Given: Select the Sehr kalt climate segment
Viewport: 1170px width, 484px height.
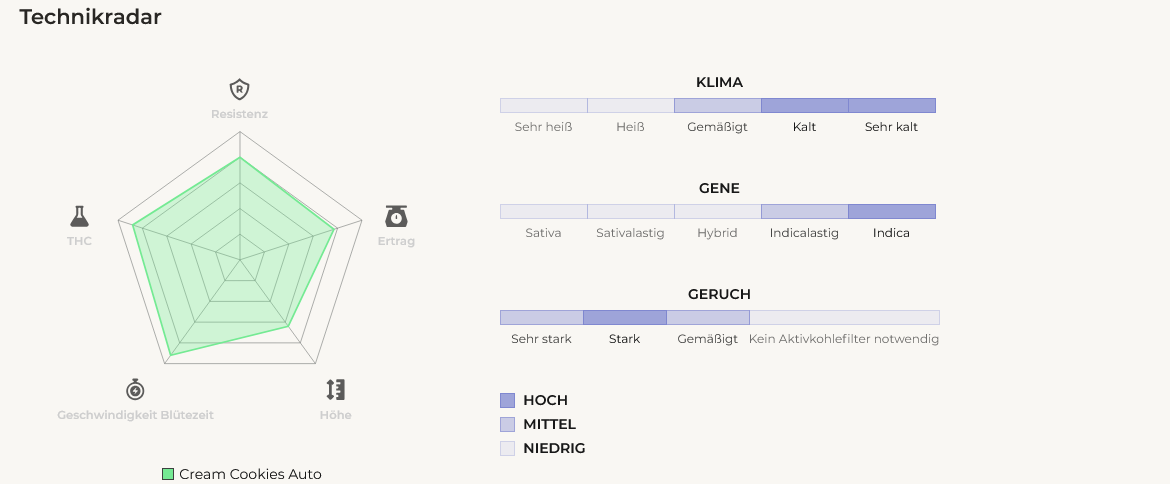Looking at the screenshot, I should tap(892, 105).
